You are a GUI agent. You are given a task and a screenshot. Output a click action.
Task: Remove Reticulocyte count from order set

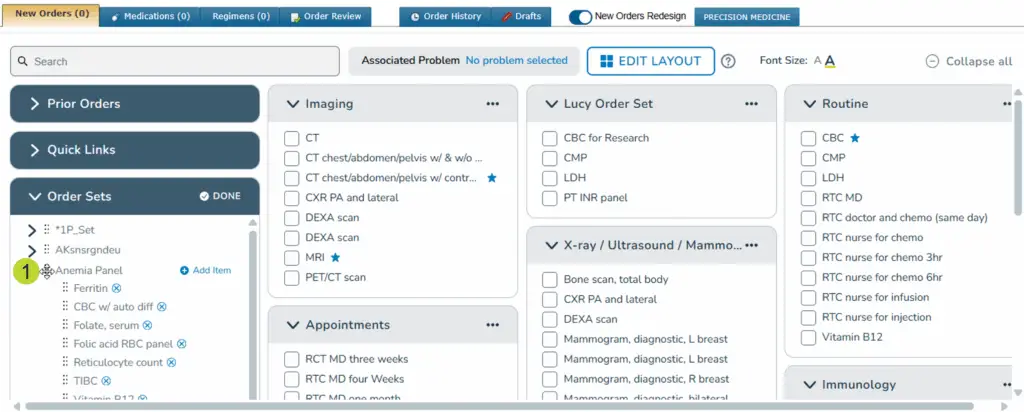[x=171, y=362]
